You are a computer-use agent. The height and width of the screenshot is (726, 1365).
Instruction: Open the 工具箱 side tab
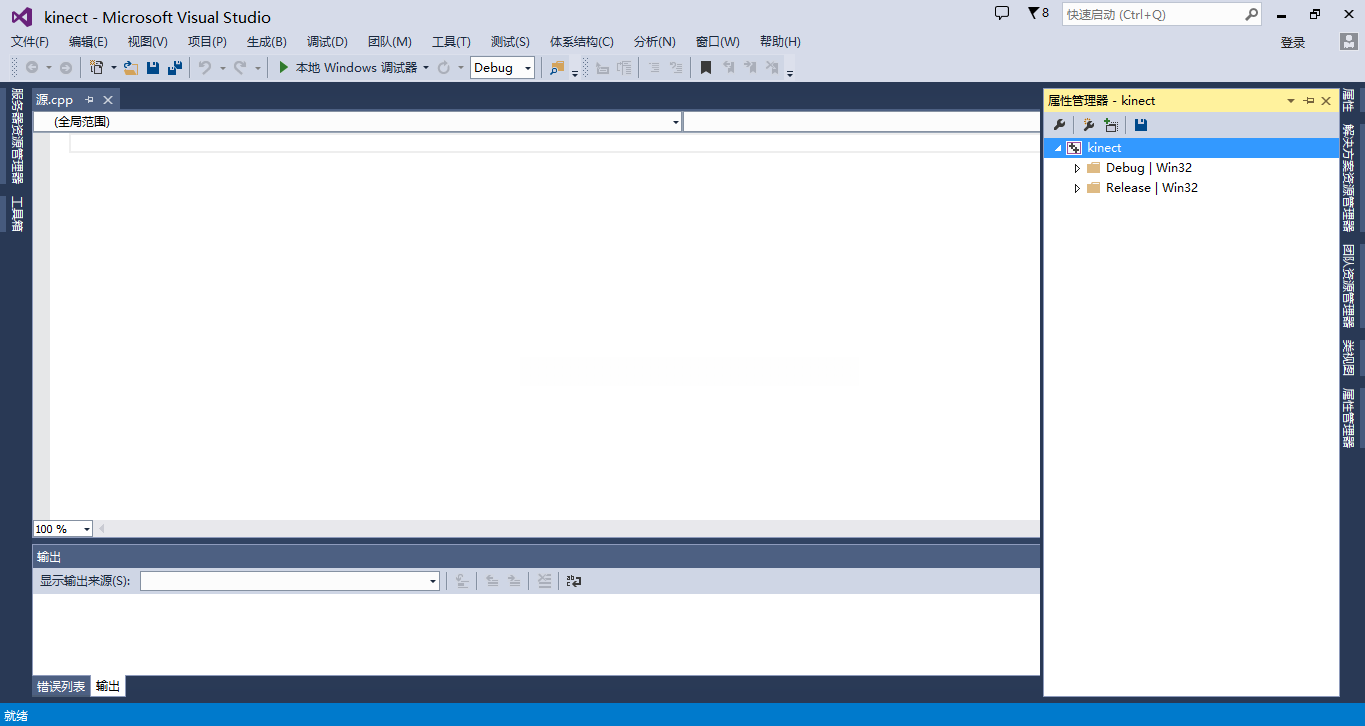click(x=16, y=214)
